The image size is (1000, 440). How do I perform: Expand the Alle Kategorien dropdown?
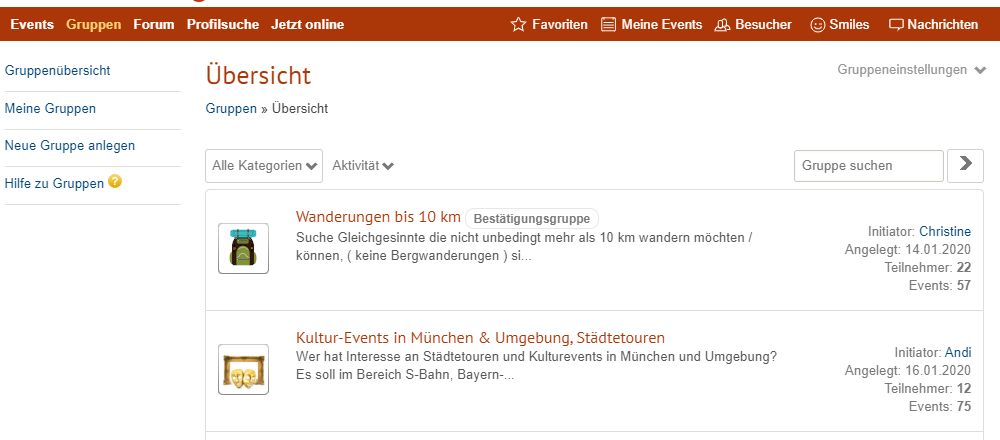pyautogui.click(x=265, y=165)
